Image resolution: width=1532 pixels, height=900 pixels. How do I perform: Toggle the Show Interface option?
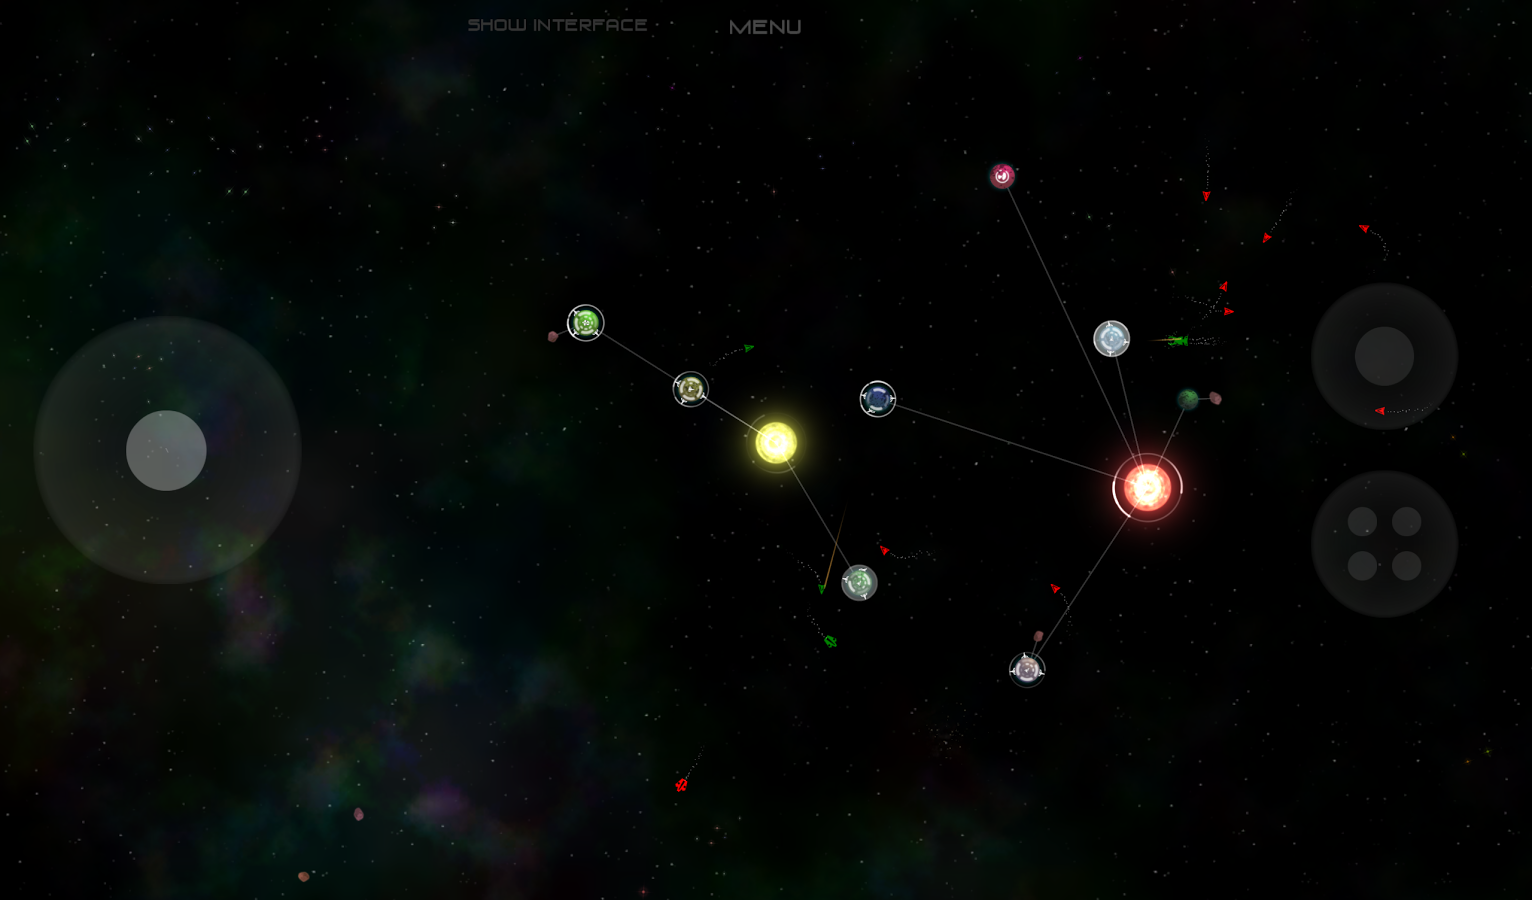[557, 25]
